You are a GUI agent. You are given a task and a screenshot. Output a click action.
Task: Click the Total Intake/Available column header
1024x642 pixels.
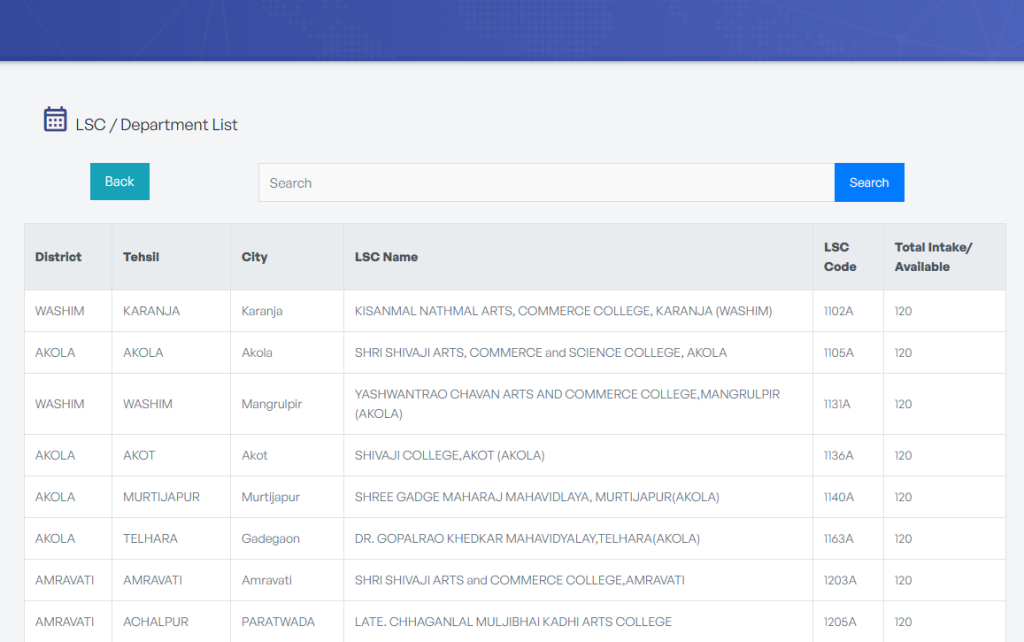point(933,257)
